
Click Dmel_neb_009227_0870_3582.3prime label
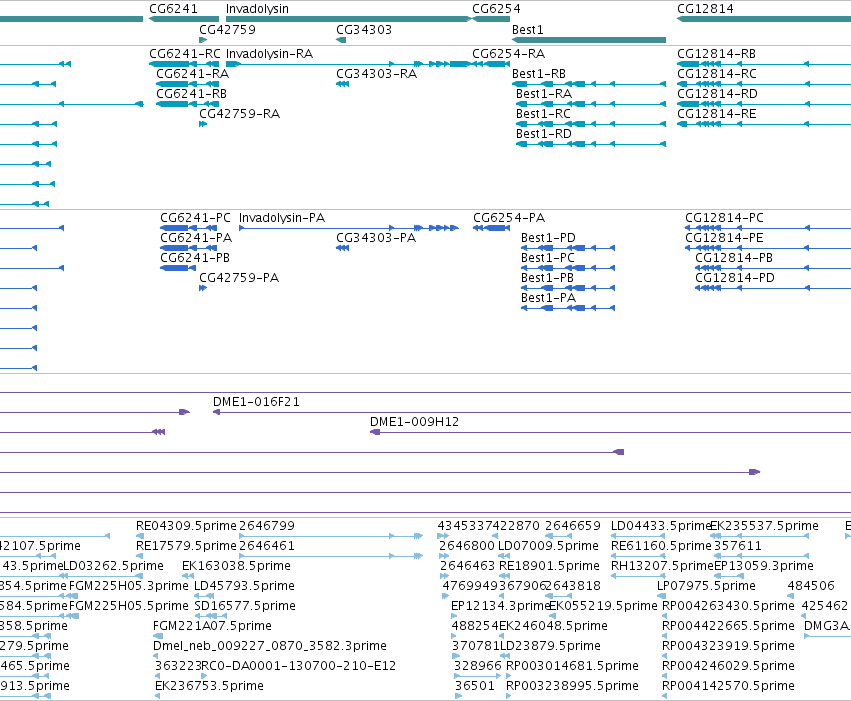pyautogui.click(x=270, y=646)
